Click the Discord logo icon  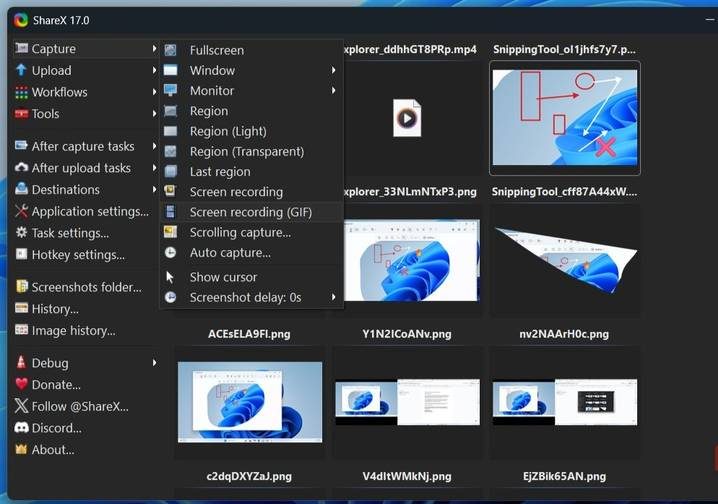pos(21,428)
